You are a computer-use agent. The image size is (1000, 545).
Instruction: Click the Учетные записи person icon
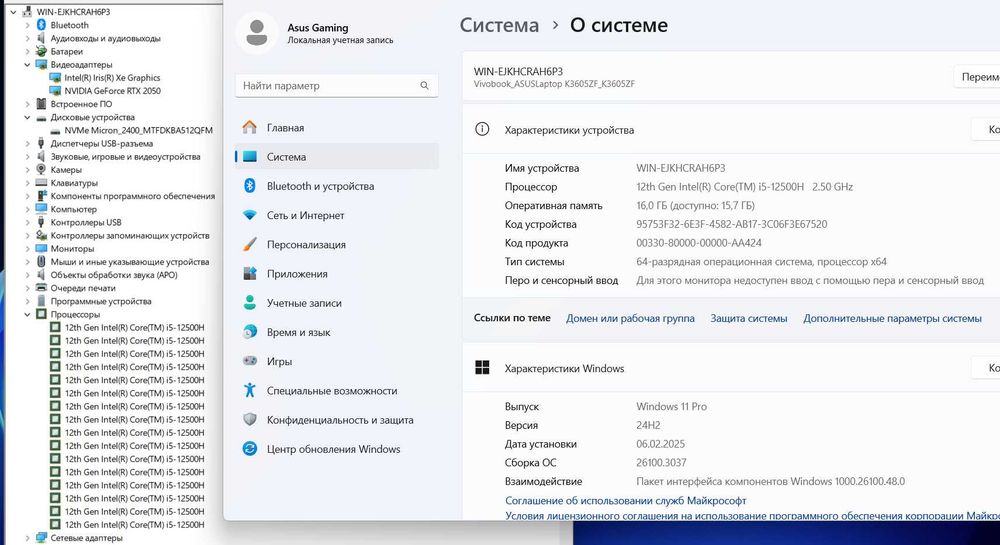250,303
